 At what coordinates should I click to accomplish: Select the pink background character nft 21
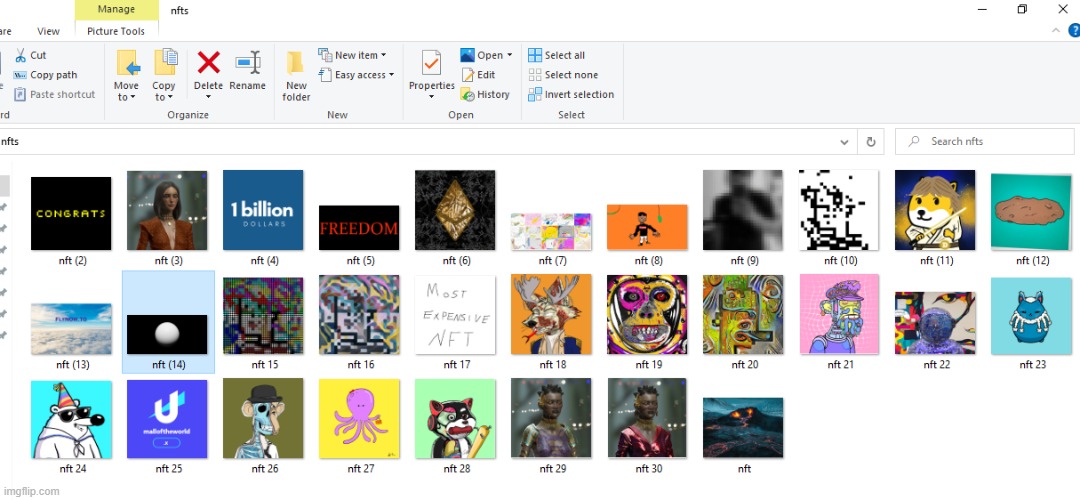[838, 314]
